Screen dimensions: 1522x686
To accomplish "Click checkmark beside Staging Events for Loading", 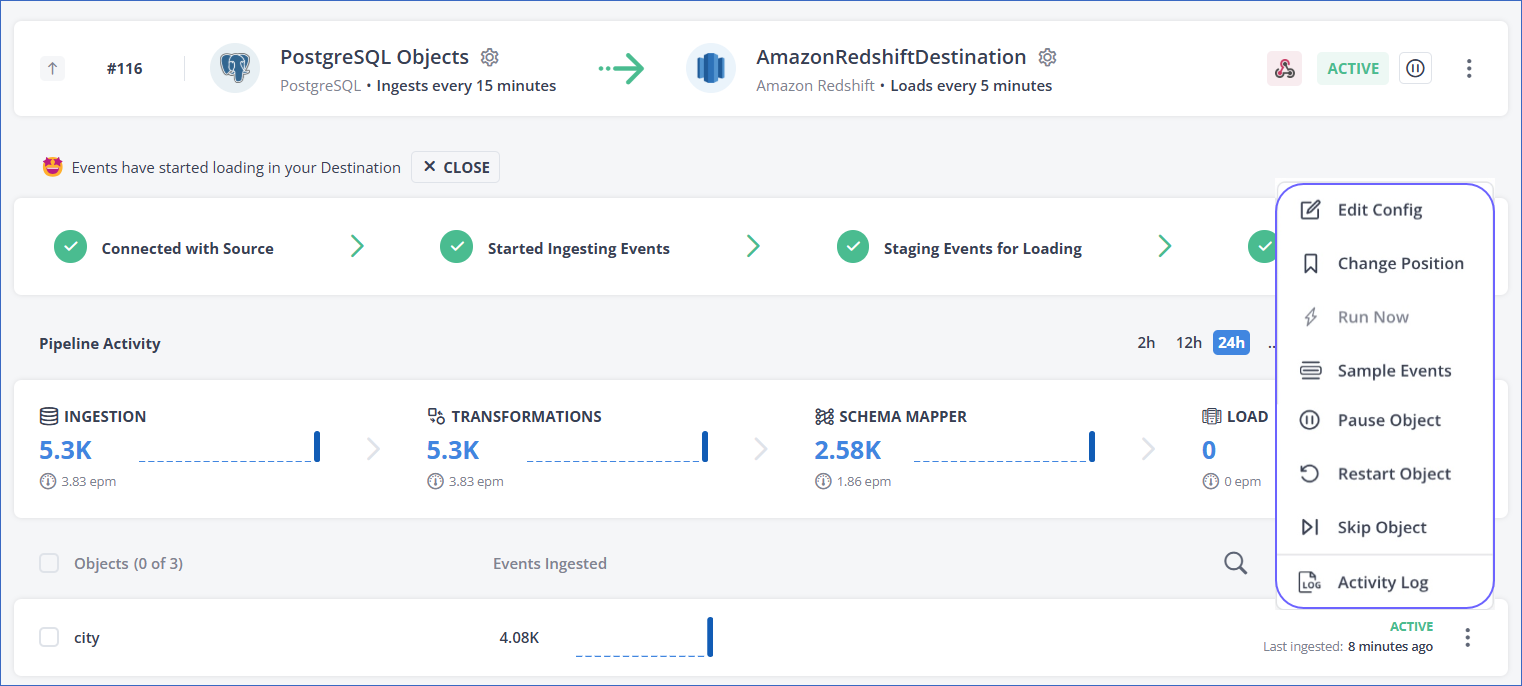I will pos(852,247).
